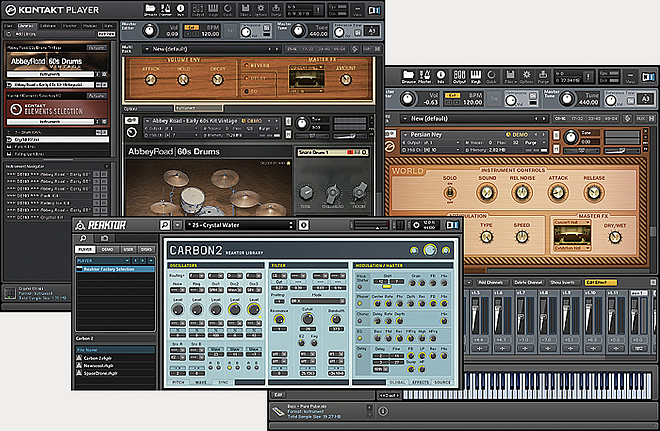Click NI logo in left Kontakt Player header
The width and height of the screenshot is (660, 431).
click(x=374, y=10)
